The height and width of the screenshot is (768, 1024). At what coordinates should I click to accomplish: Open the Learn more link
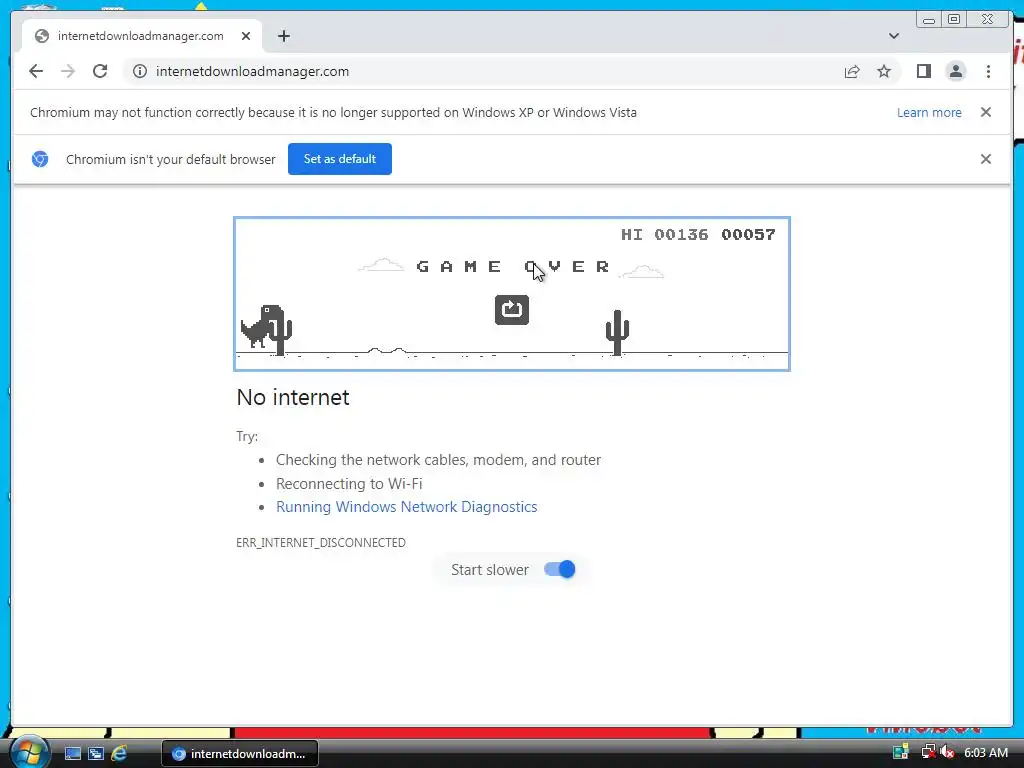[929, 112]
